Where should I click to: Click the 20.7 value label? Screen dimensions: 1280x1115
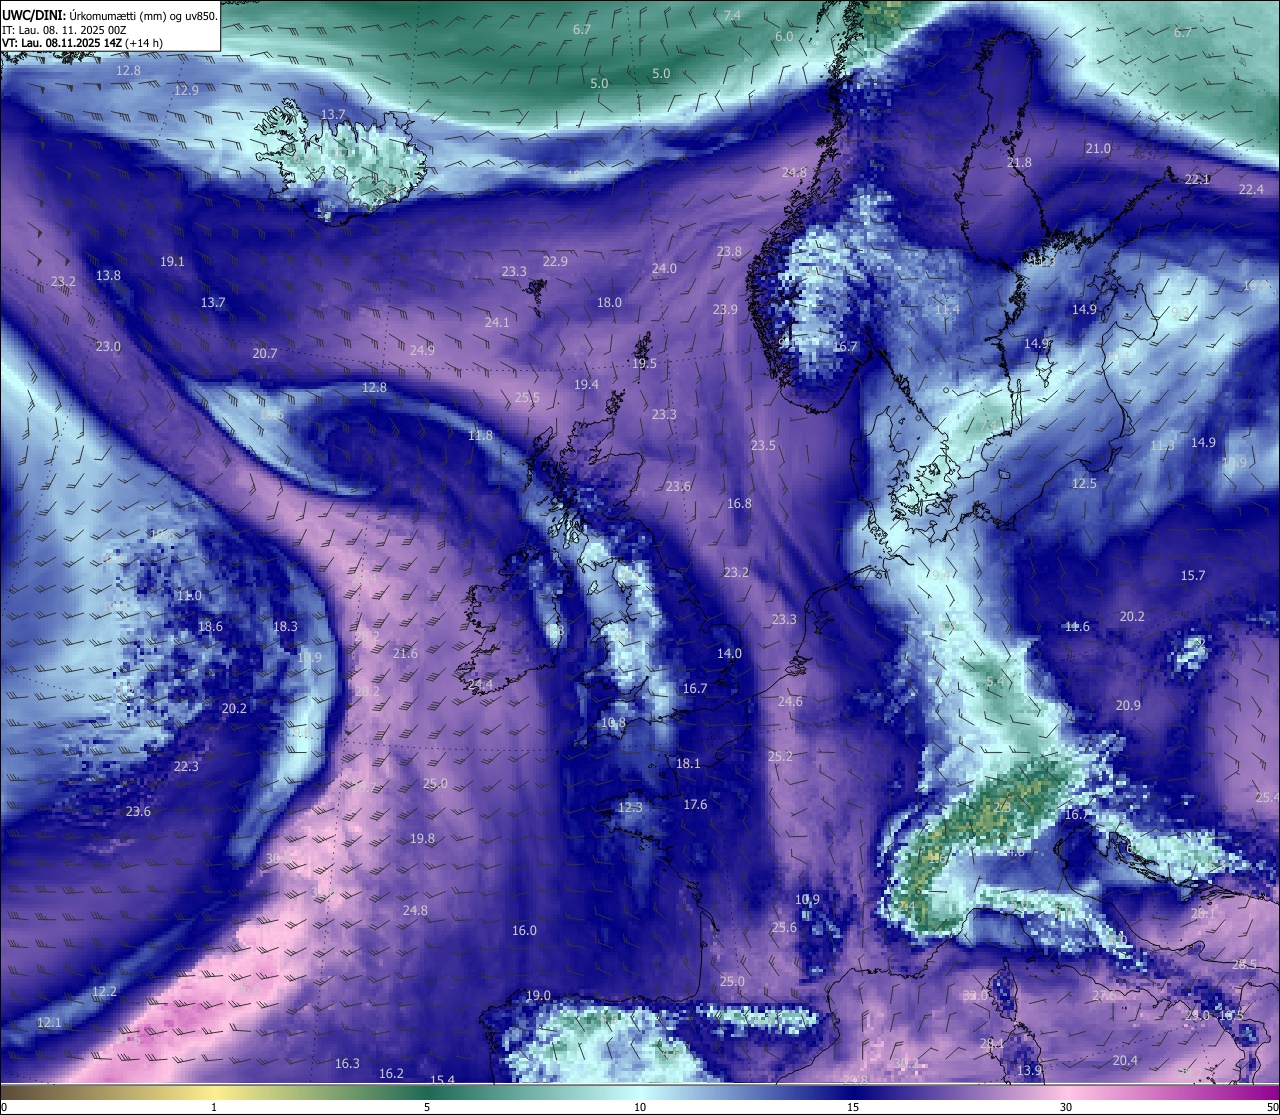265,354
